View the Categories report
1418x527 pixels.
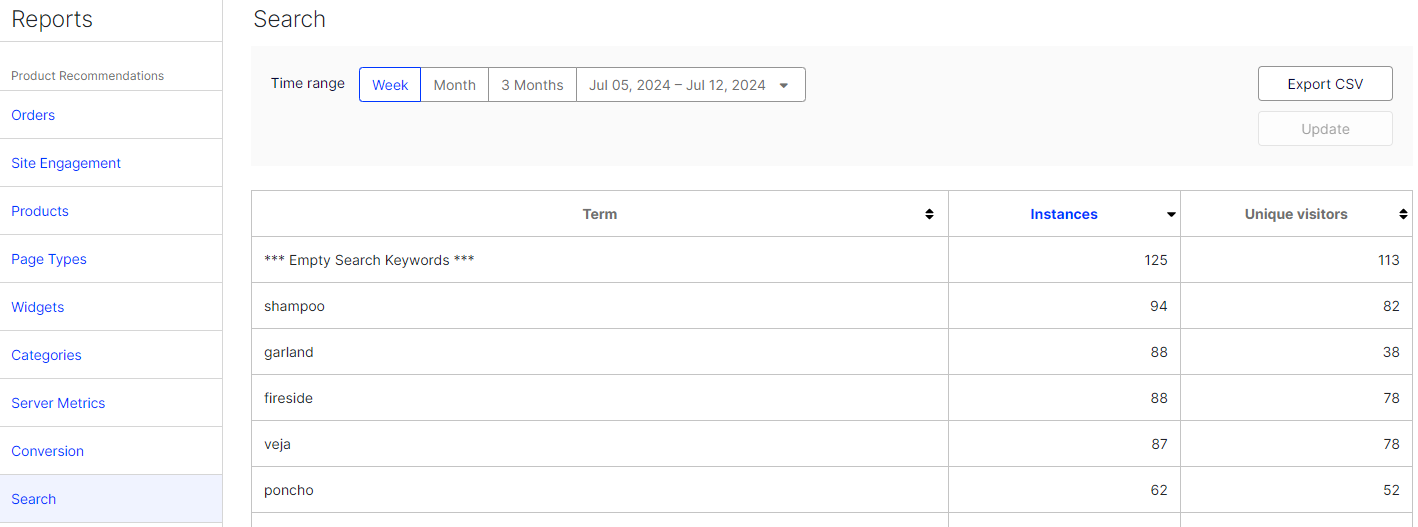pyautogui.click(x=46, y=355)
